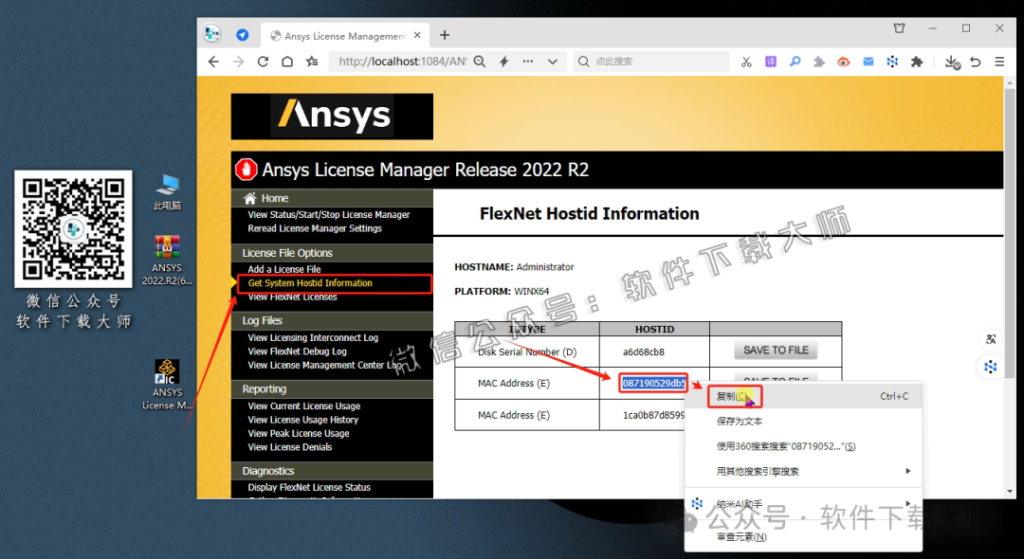
Task: Click the red stop status icon
Action: point(246,170)
